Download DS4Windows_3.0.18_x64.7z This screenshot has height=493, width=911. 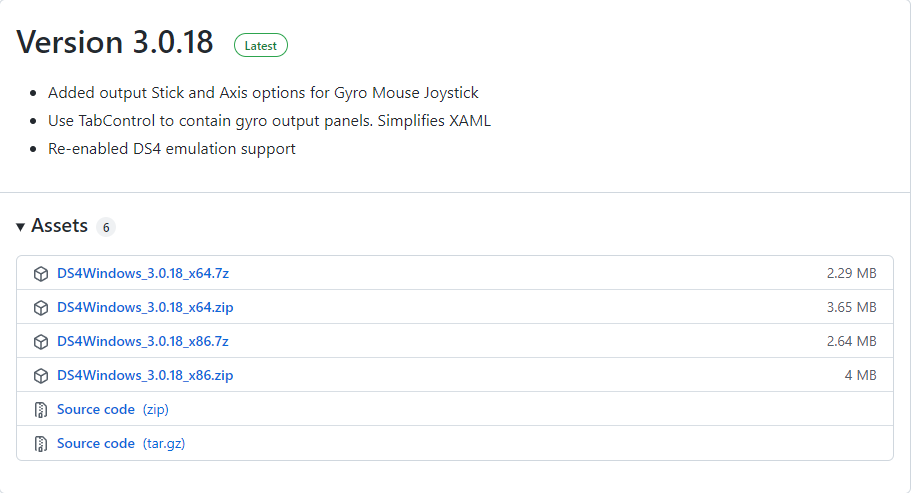(x=143, y=273)
